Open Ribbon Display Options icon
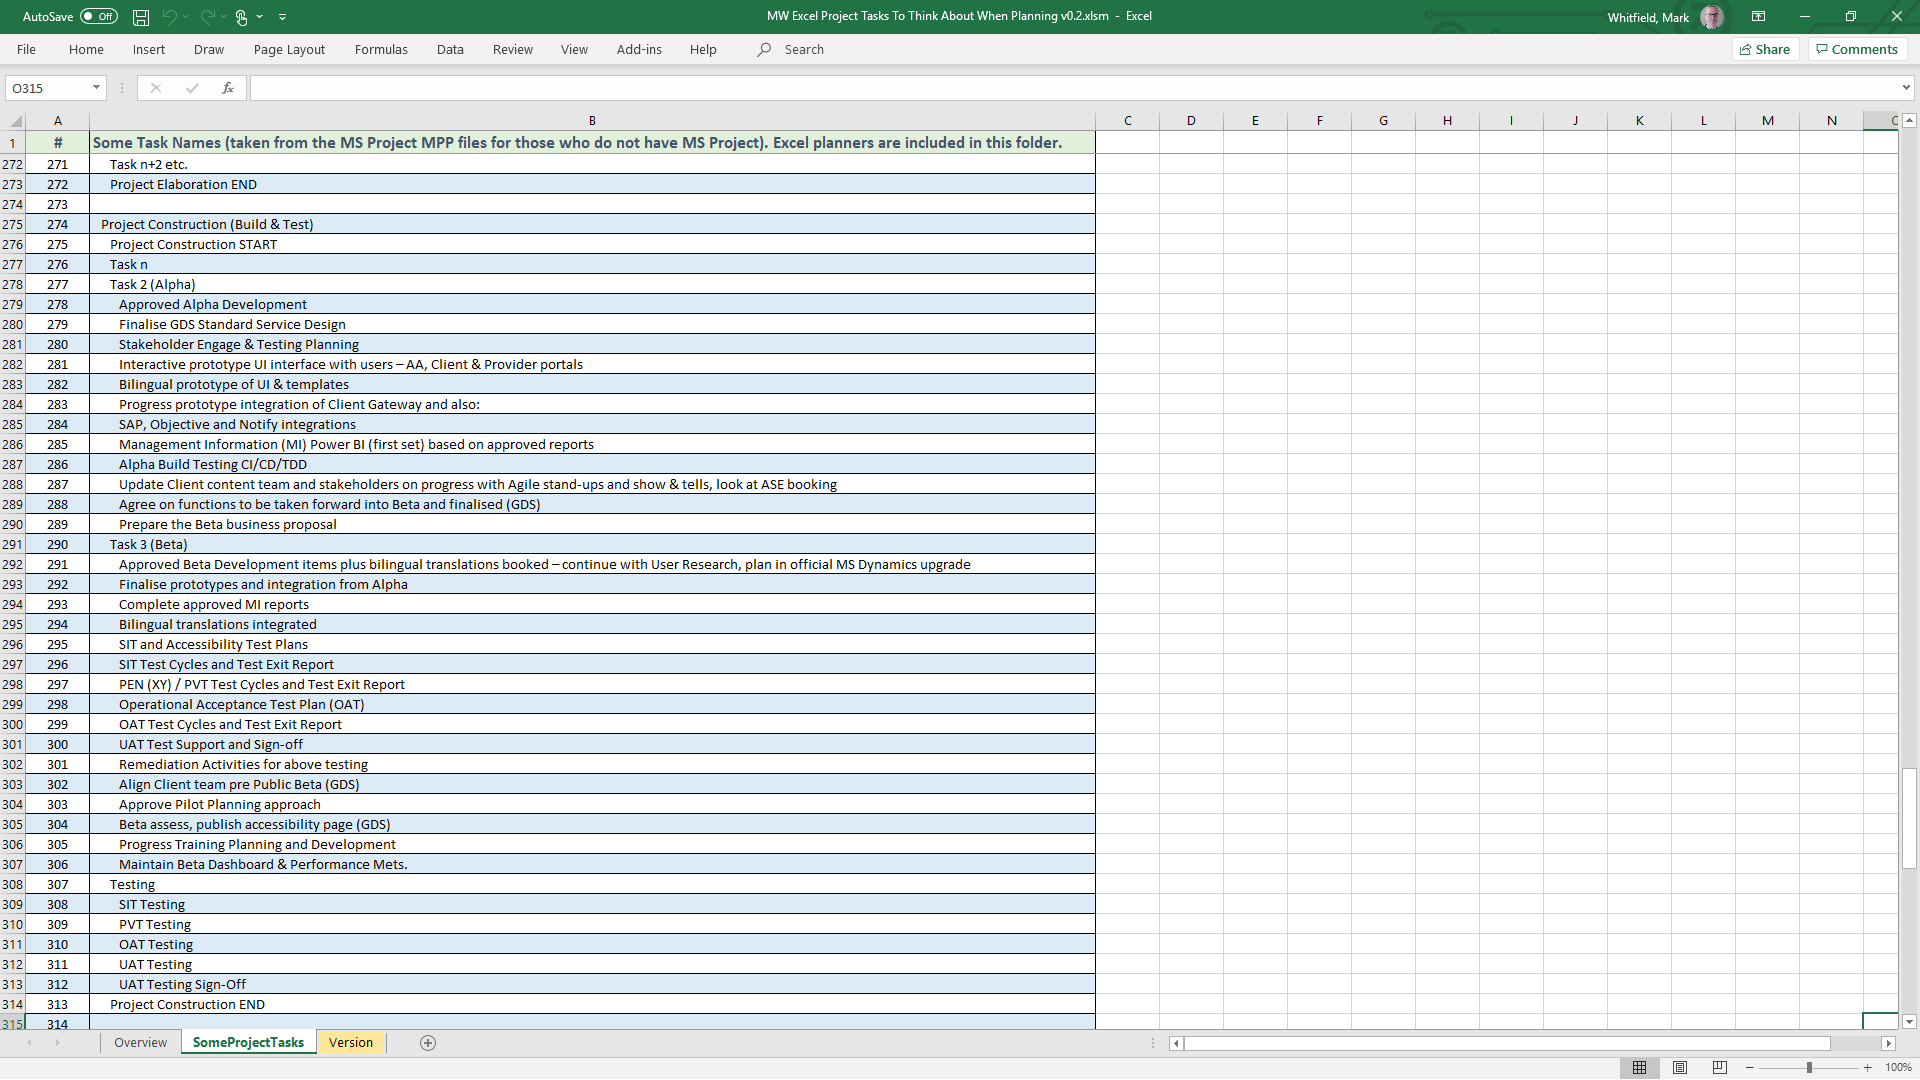The image size is (1920, 1080). [x=1758, y=17]
